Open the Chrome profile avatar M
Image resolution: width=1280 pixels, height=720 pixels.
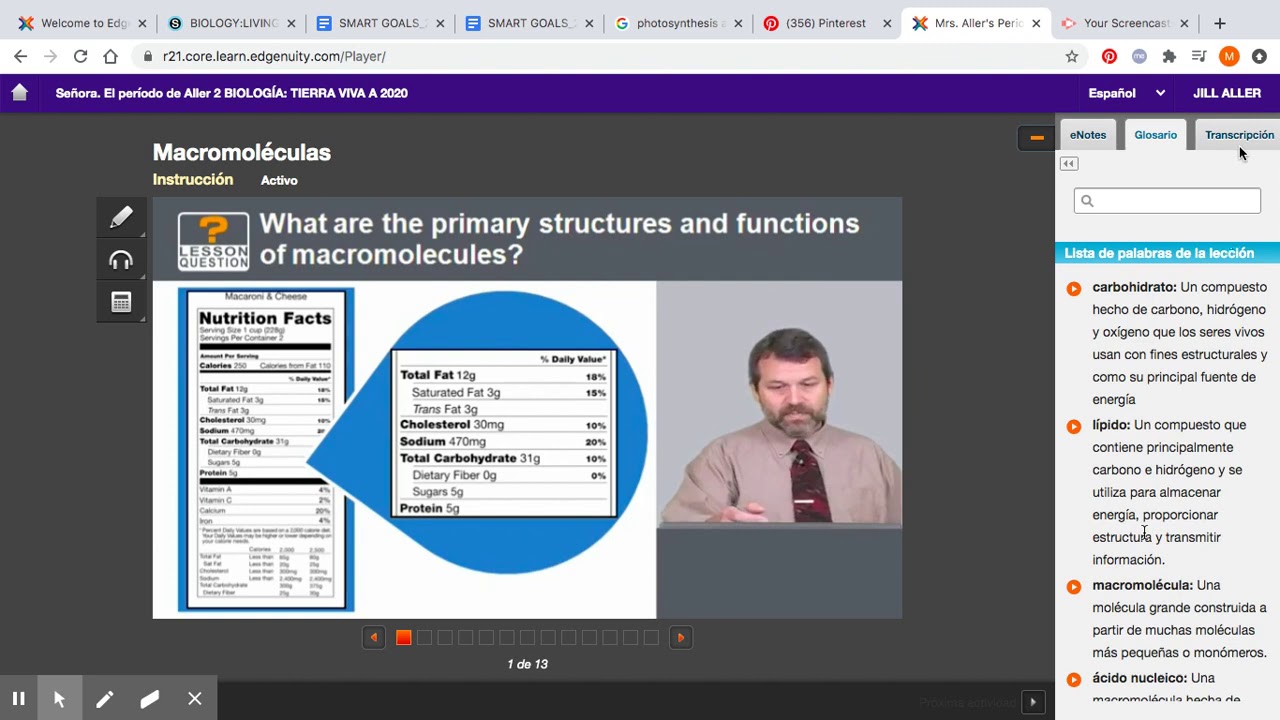point(1229,56)
